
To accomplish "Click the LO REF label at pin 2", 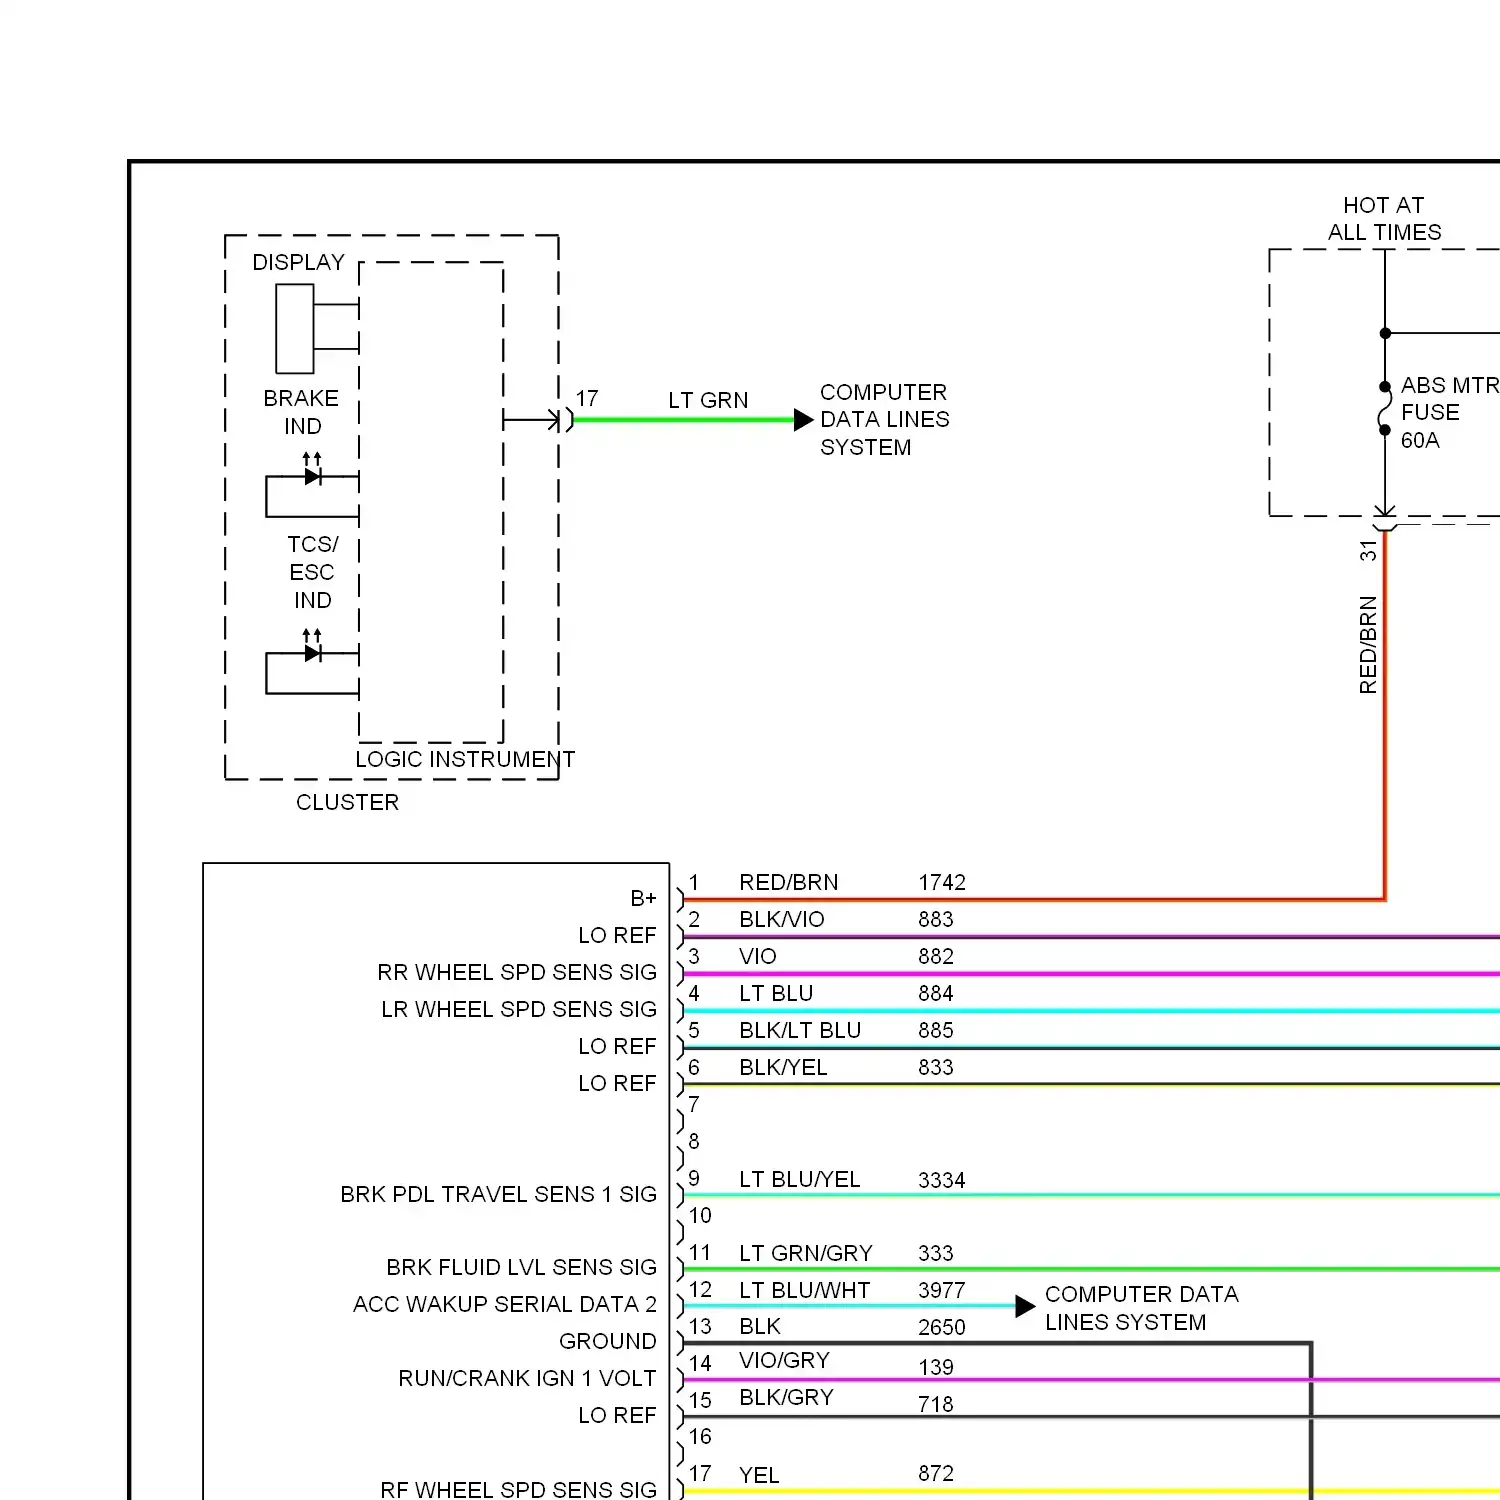I will [617, 935].
